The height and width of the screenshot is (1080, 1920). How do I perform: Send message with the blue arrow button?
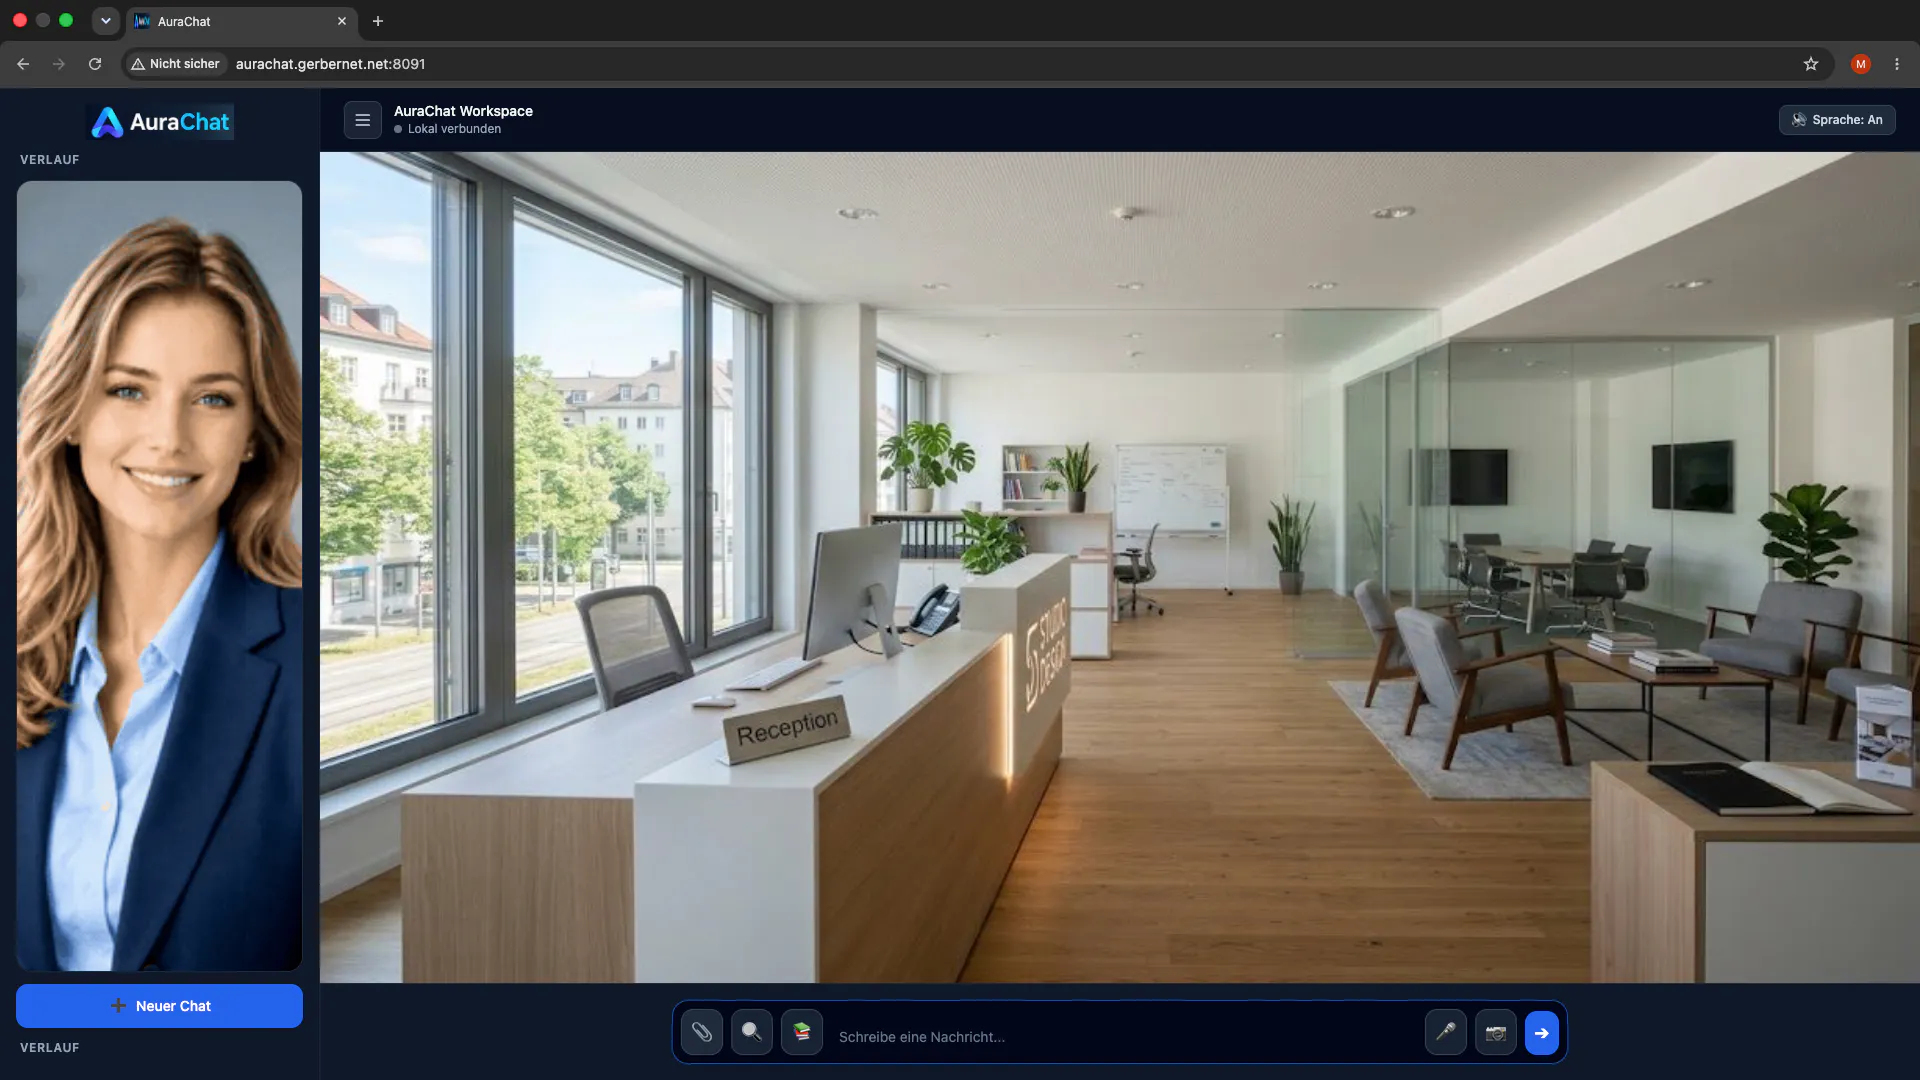[x=1542, y=1033]
